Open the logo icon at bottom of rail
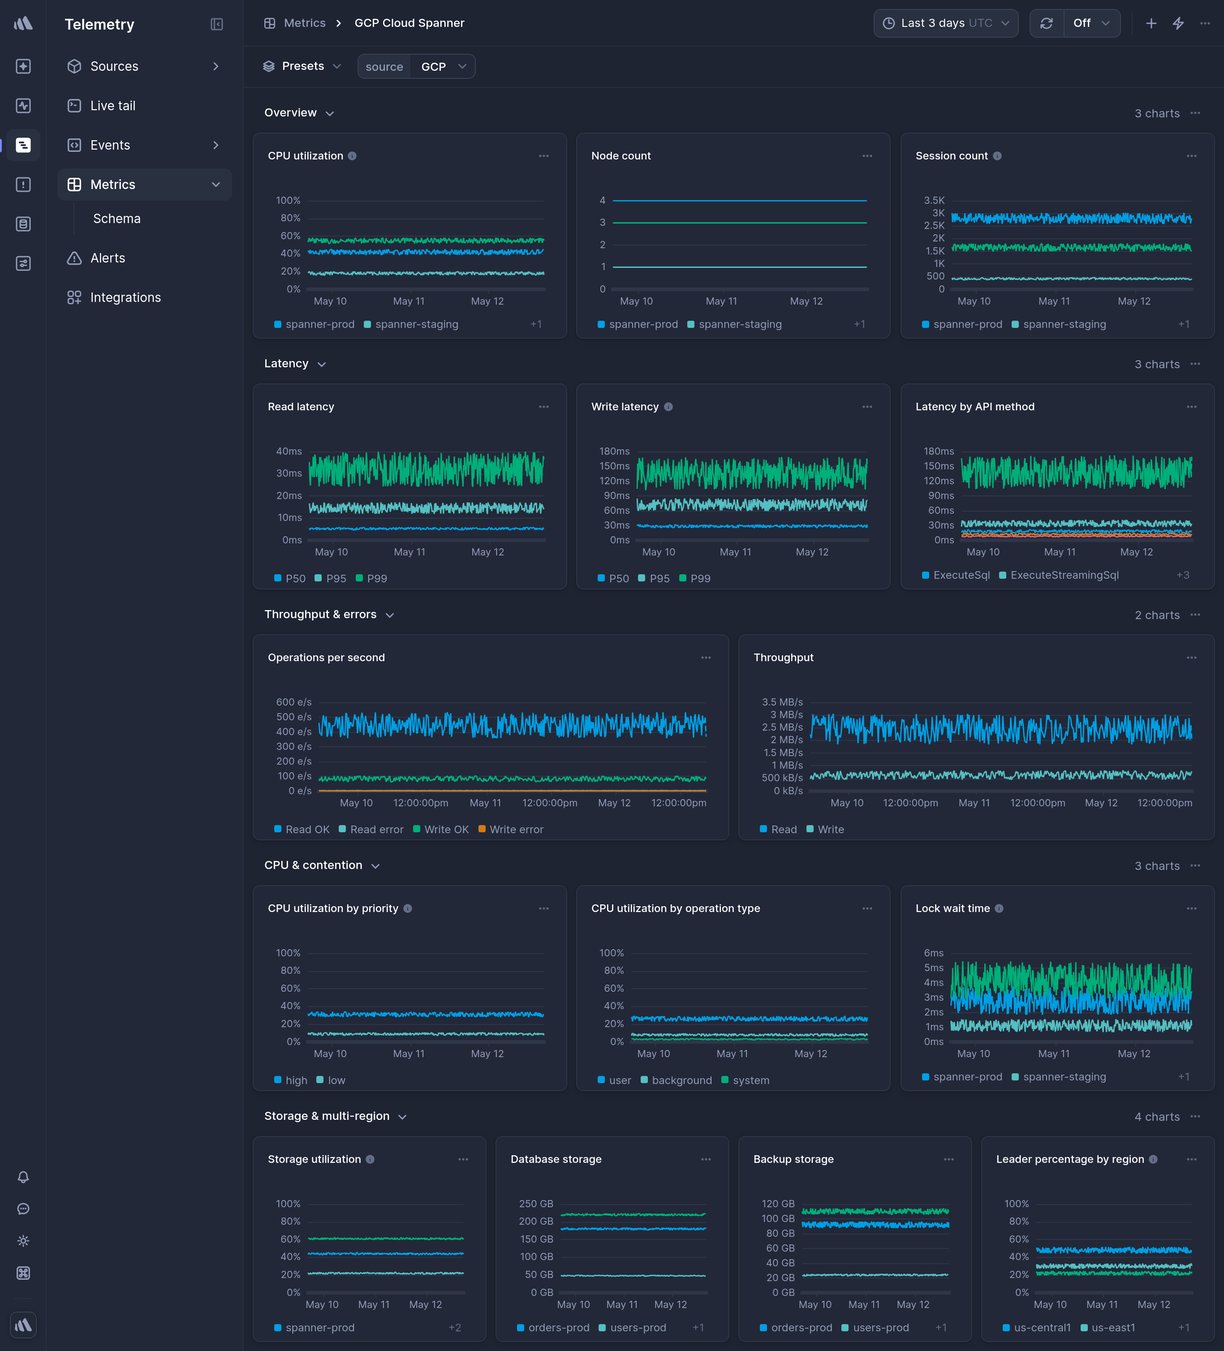 point(23,1325)
